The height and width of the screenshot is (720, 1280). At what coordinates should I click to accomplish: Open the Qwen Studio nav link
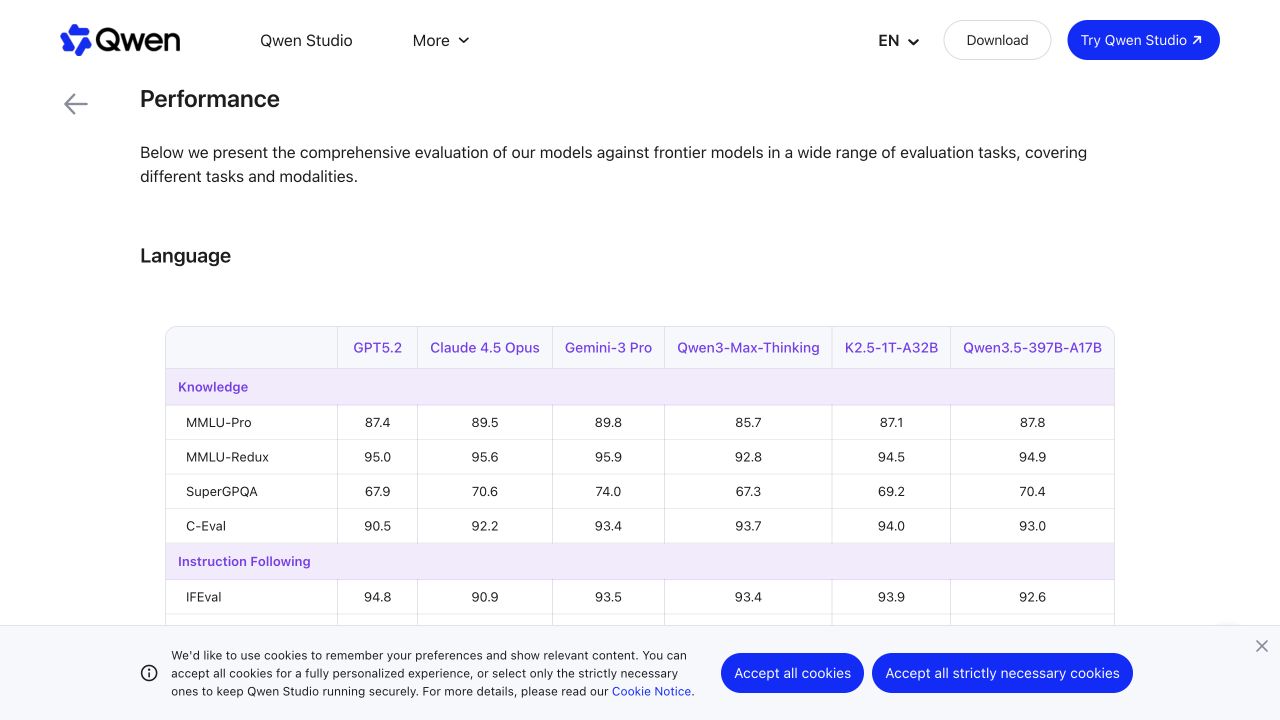[x=306, y=41]
